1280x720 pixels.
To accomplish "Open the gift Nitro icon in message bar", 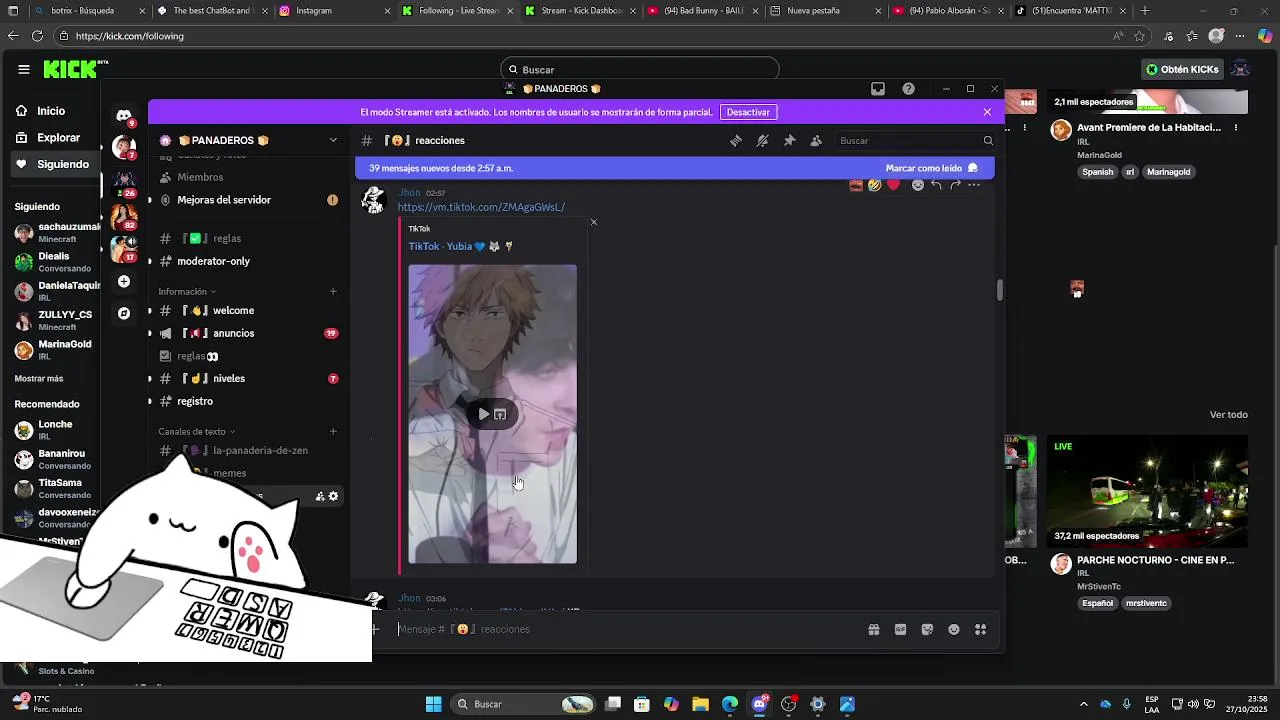I will [873, 629].
